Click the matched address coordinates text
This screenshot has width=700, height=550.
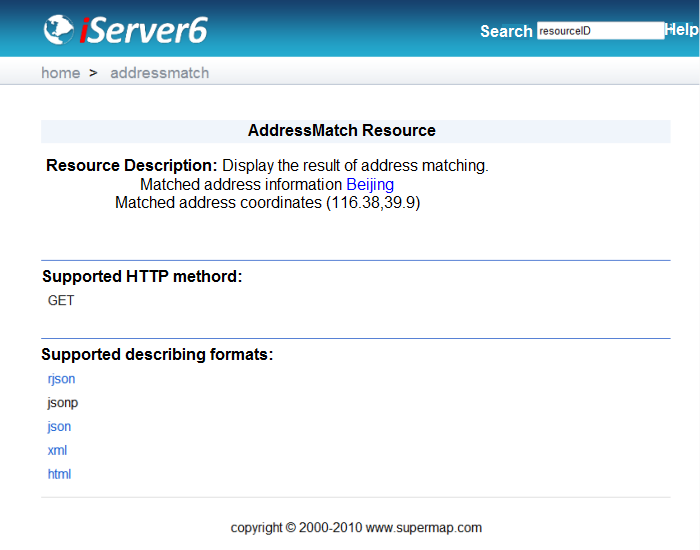(267, 203)
